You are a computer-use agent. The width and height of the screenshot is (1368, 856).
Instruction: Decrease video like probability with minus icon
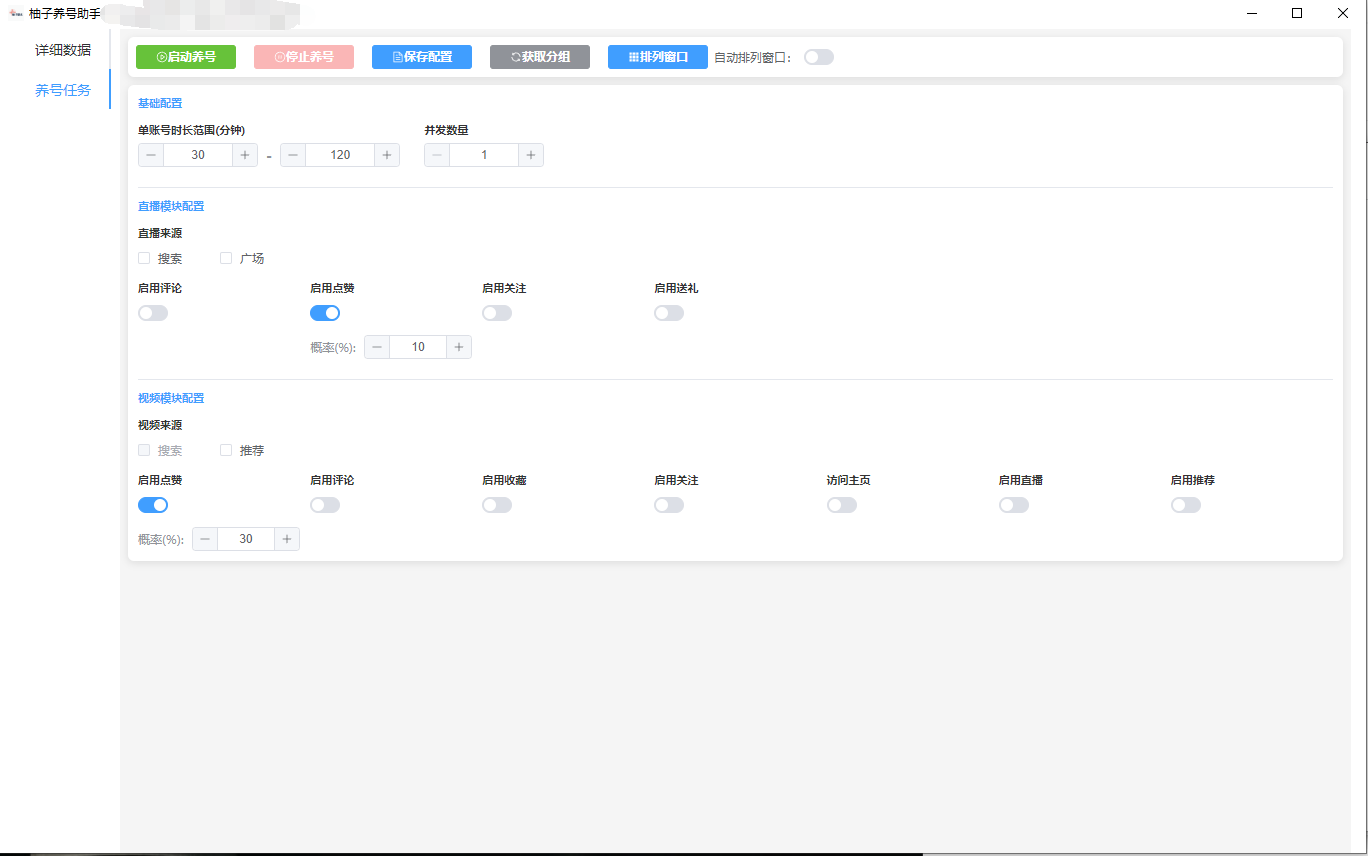pos(205,539)
